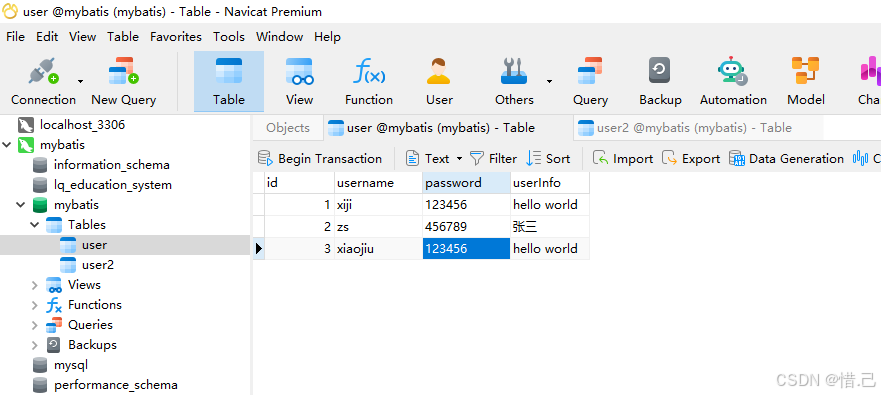Expand the Backups node

pyautogui.click(x=35, y=345)
